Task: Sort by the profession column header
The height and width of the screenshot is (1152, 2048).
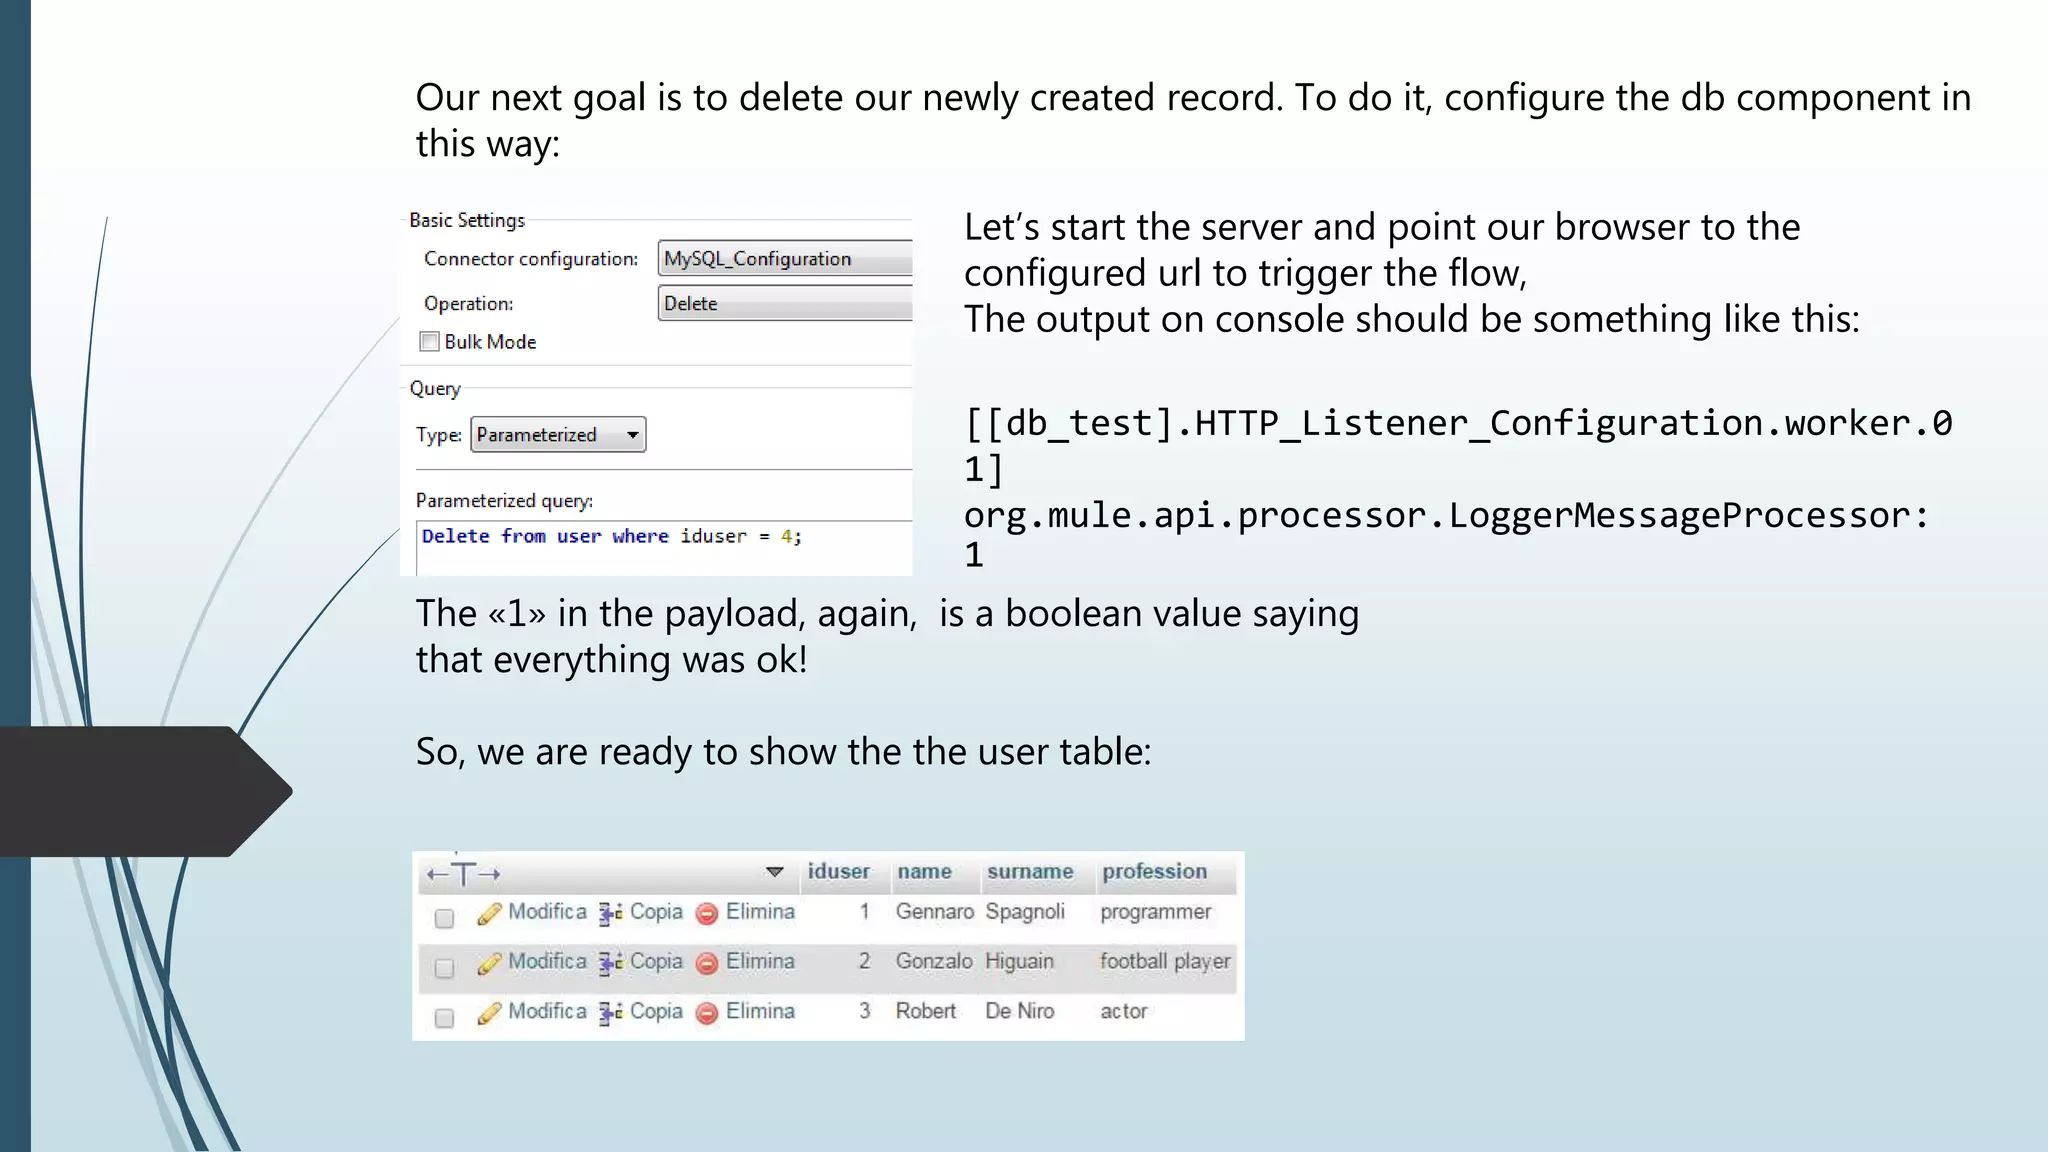Action: click(1154, 871)
